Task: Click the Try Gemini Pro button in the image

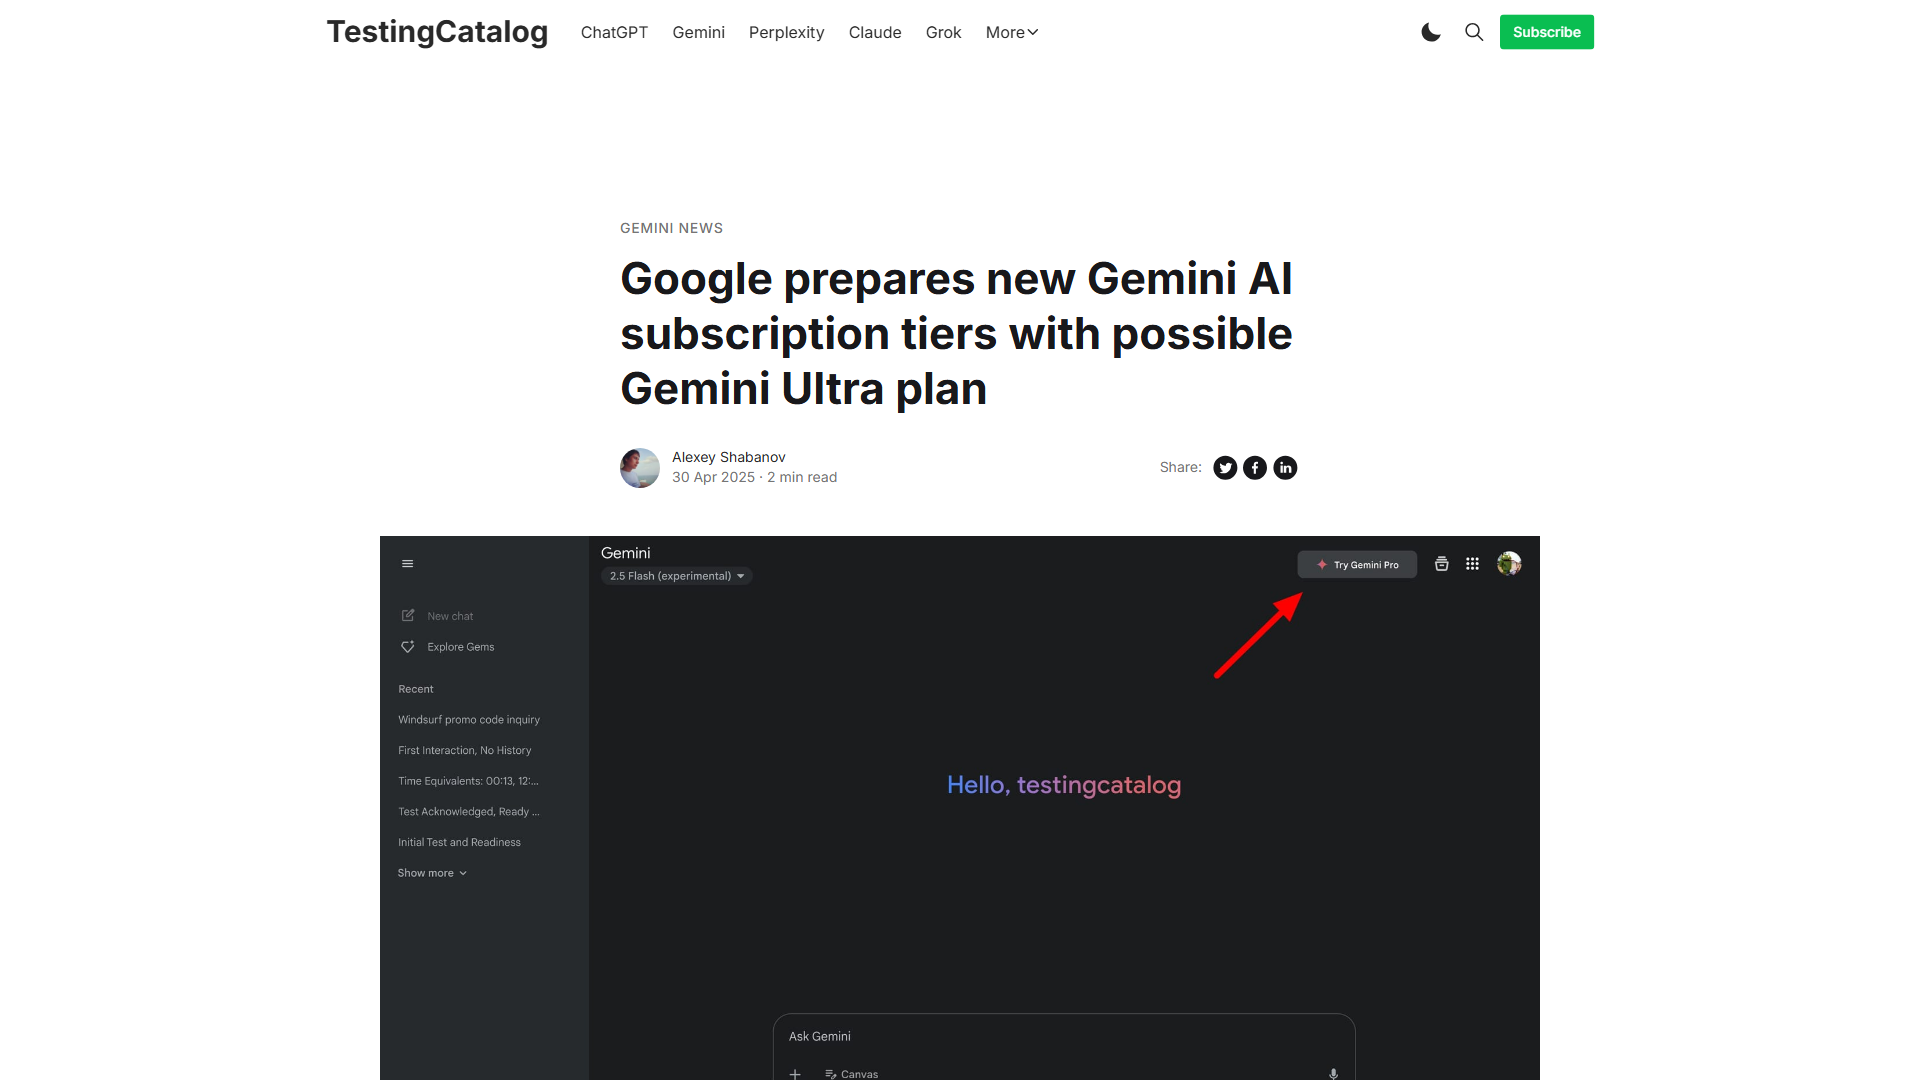Action: click(x=1357, y=565)
